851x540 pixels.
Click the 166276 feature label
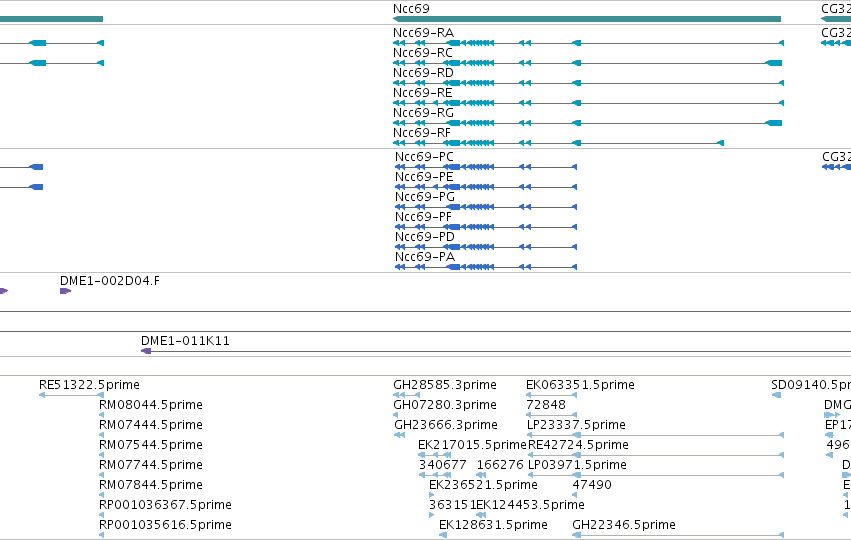click(x=500, y=465)
